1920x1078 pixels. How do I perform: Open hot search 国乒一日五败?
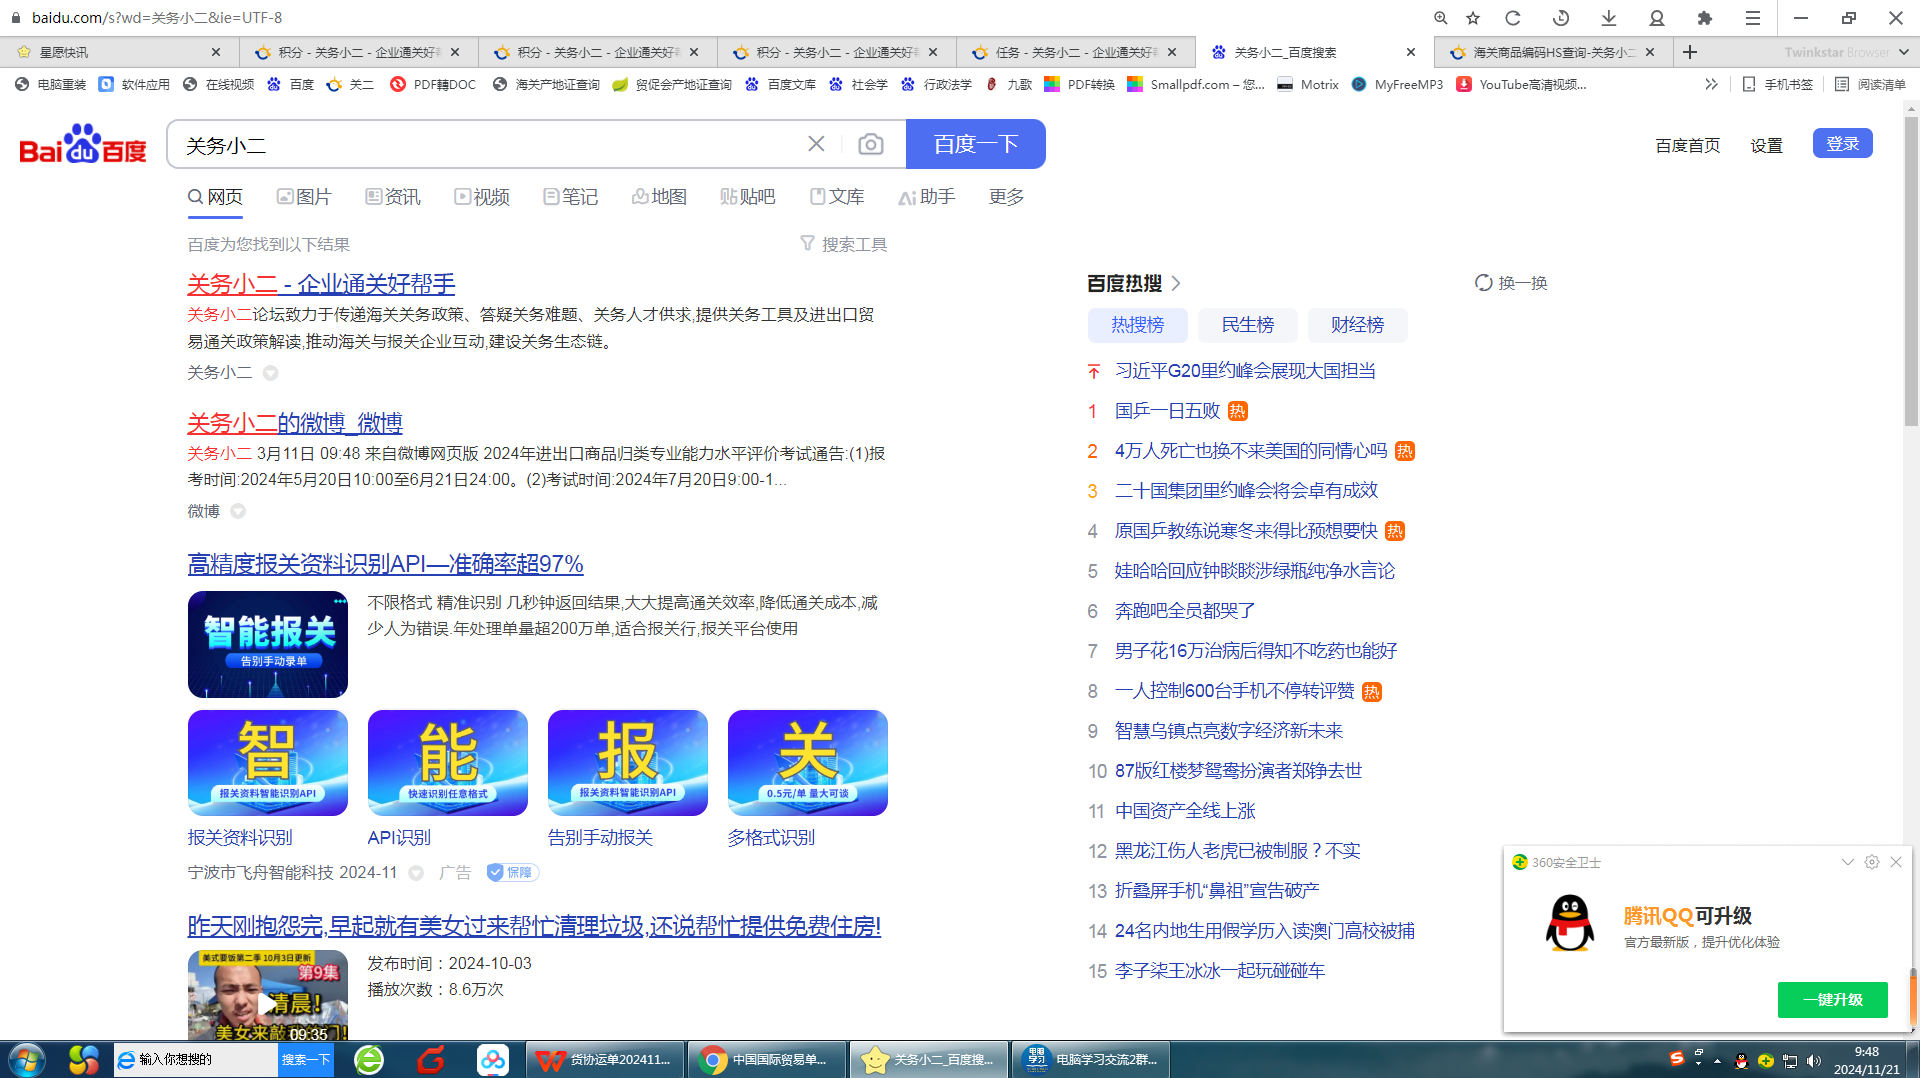[x=1167, y=411]
